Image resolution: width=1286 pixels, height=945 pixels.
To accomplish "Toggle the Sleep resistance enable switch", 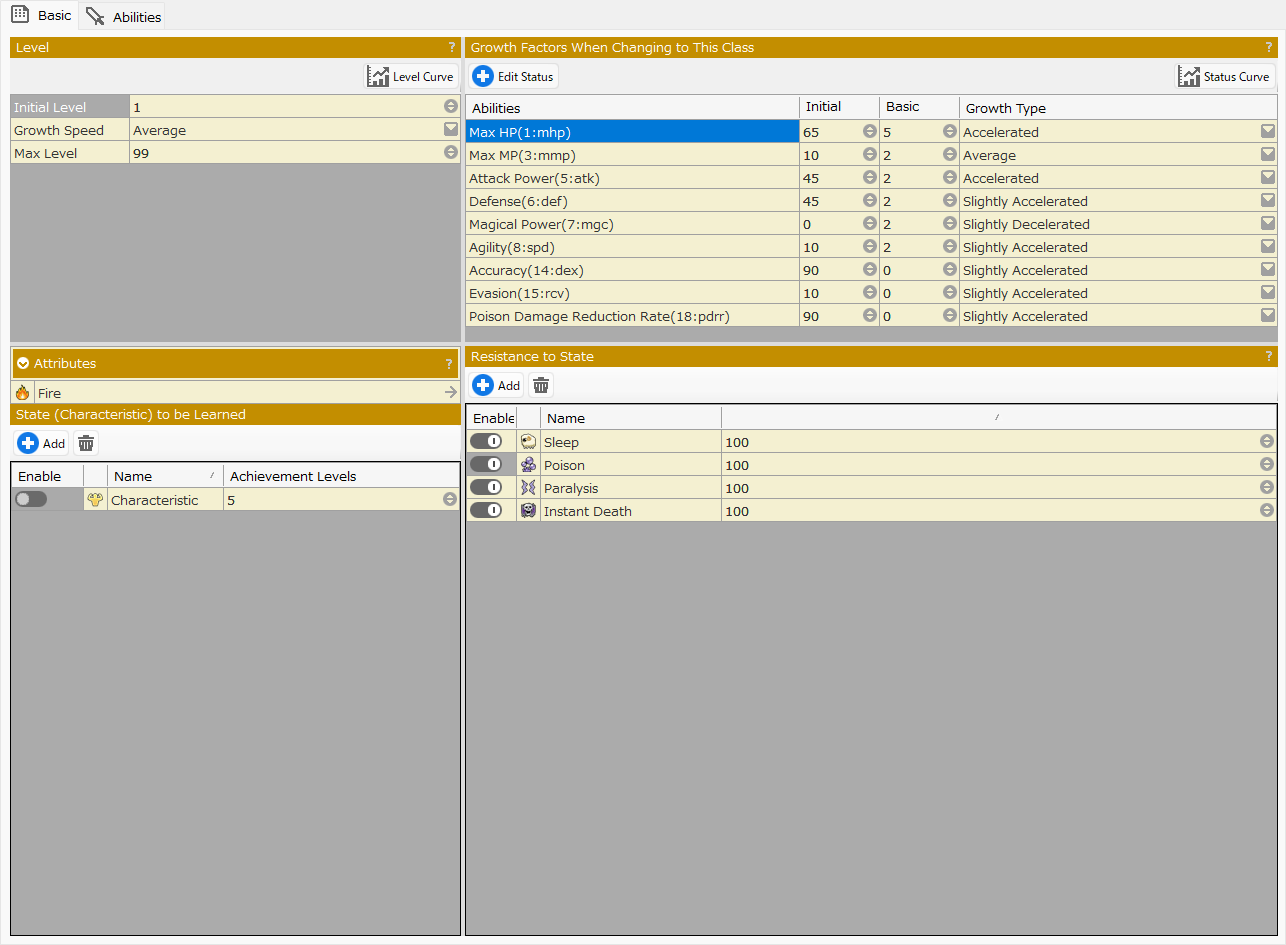I will (486, 442).
